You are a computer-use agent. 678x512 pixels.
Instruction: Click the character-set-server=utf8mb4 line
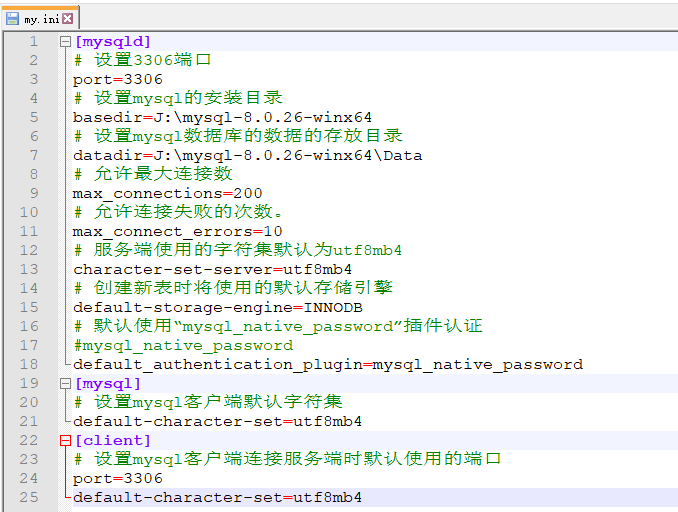pos(212,270)
